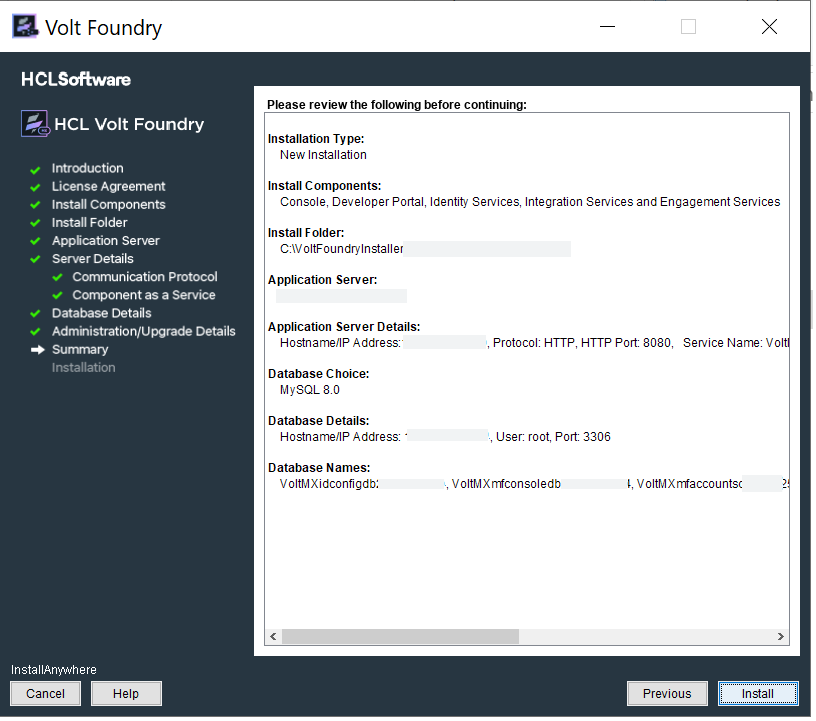Click the green checkmark beside Introduction
Image resolution: width=816 pixels, height=721 pixels.
tap(35, 169)
